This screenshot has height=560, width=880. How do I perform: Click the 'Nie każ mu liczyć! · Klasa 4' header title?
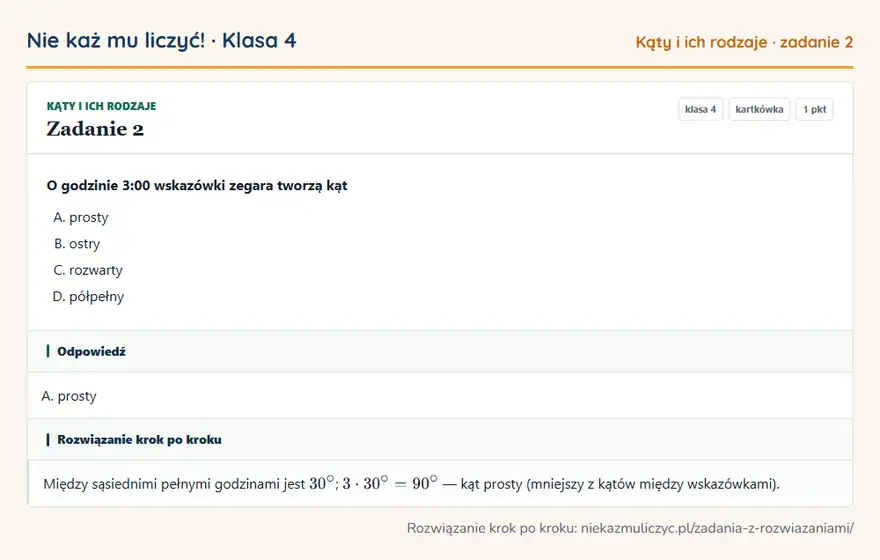(161, 41)
